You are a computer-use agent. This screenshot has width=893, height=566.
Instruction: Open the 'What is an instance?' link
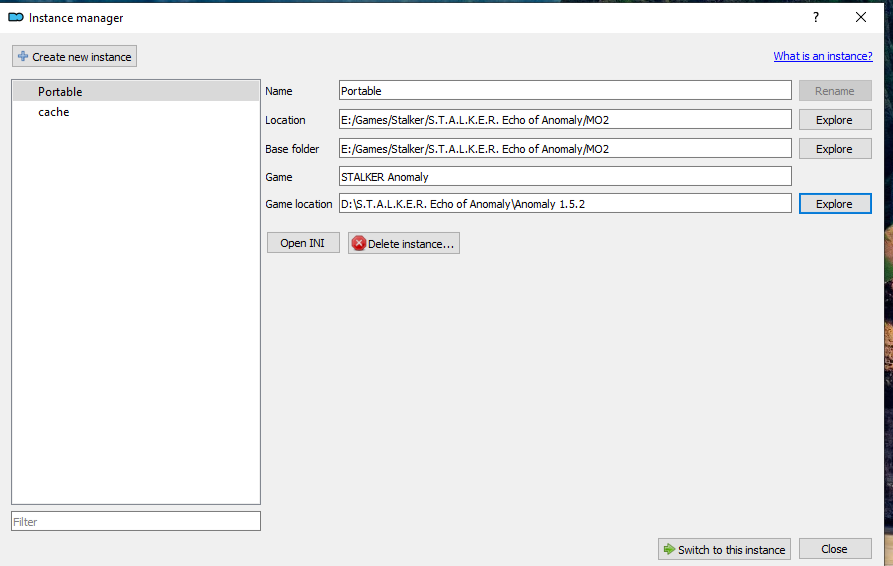[822, 56]
